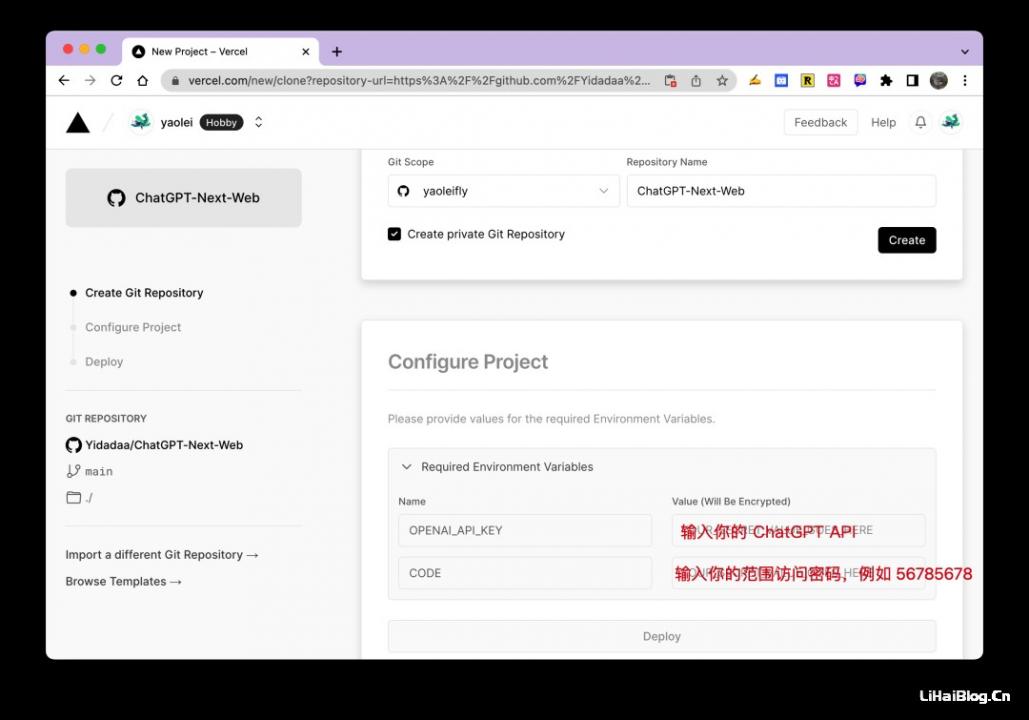Open the Git Scope yaoleifly dropdown
This screenshot has width=1029, height=720.
tap(503, 191)
